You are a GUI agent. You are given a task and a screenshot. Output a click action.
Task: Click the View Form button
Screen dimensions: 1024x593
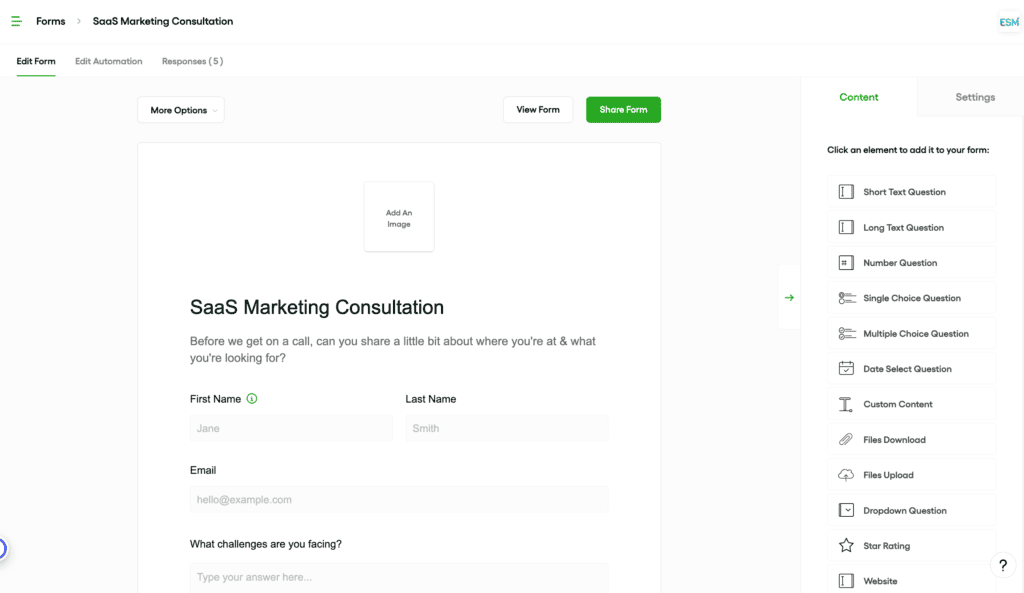(x=538, y=110)
